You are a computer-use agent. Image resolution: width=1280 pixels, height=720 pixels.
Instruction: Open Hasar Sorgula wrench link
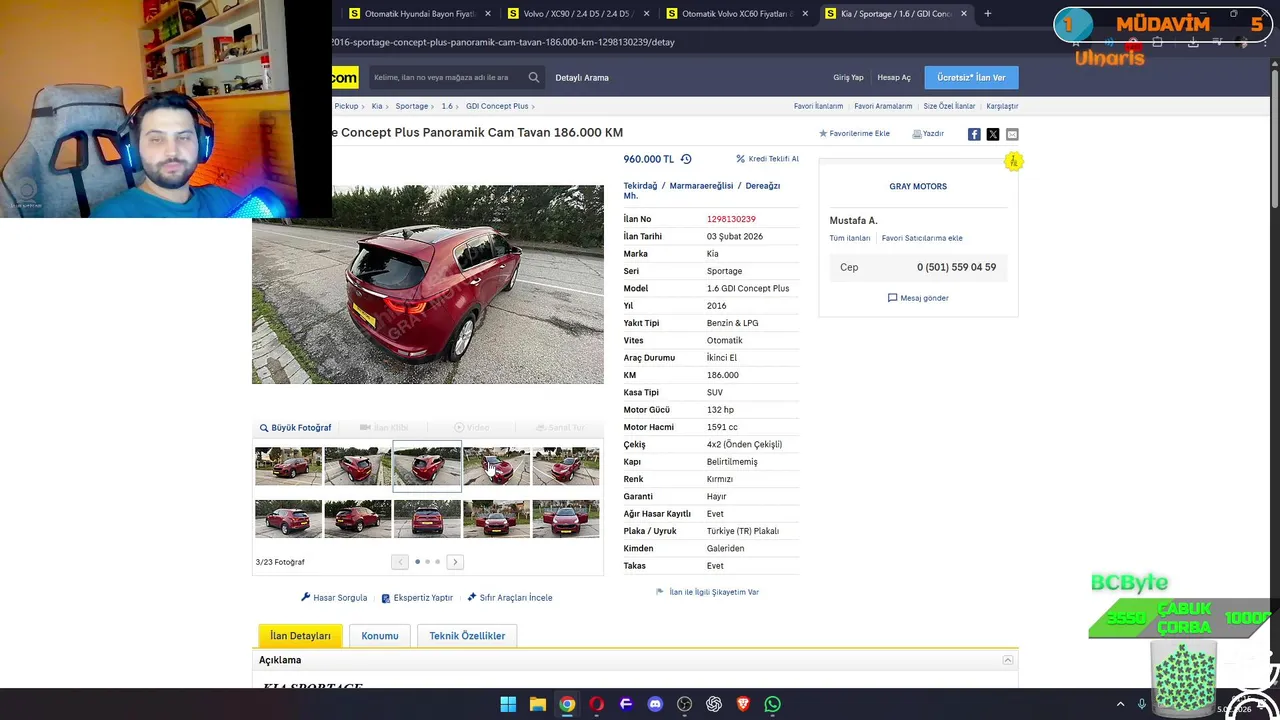(334, 598)
